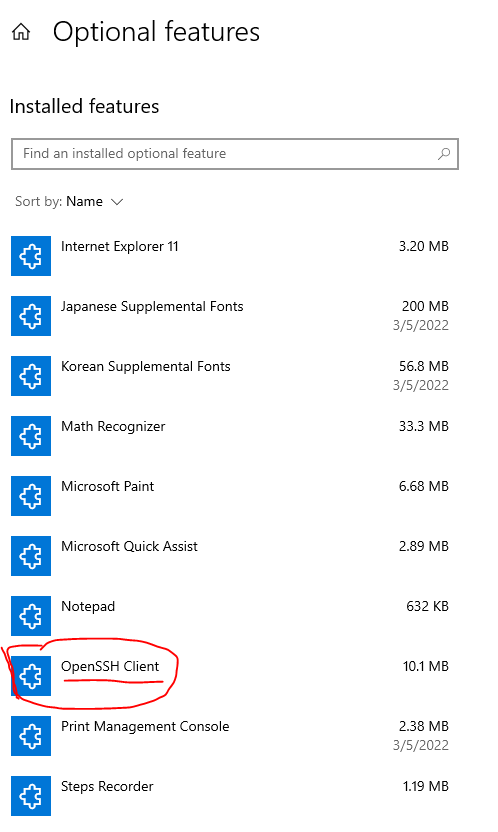Image resolution: width=498 pixels, height=832 pixels.
Task: Click the Math Recognizer feature icon
Action: 31,436
